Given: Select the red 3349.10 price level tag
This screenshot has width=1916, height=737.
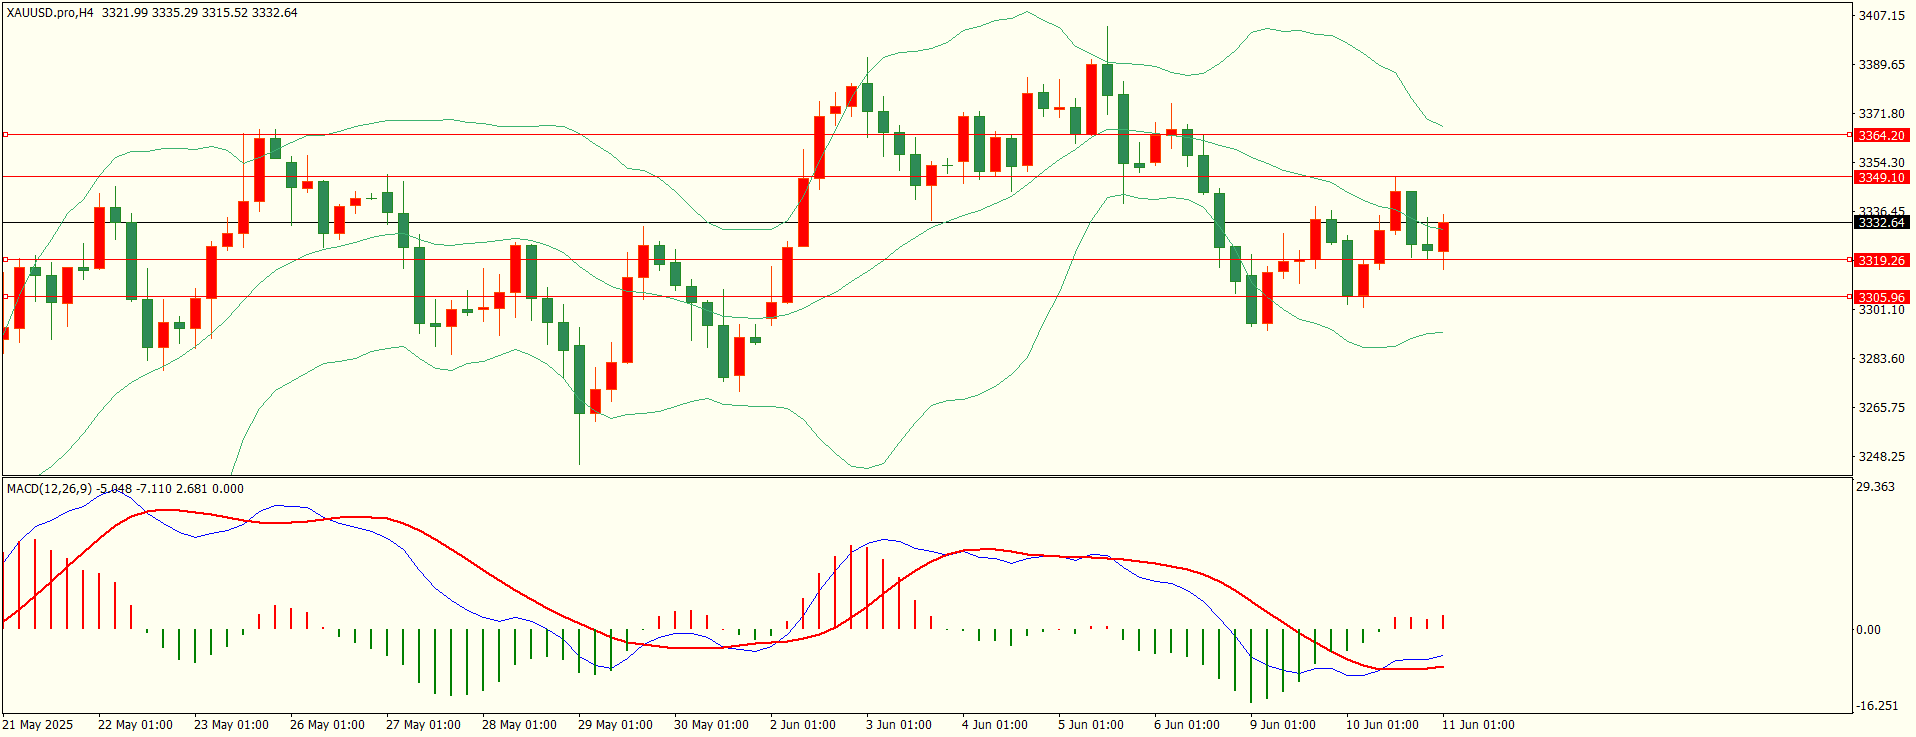Looking at the screenshot, I should pyautogui.click(x=1881, y=177).
